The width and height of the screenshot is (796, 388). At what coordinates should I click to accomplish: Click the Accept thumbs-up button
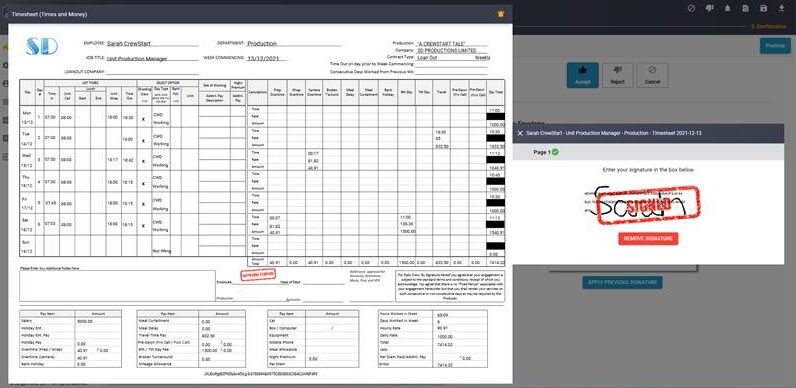click(582, 75)
